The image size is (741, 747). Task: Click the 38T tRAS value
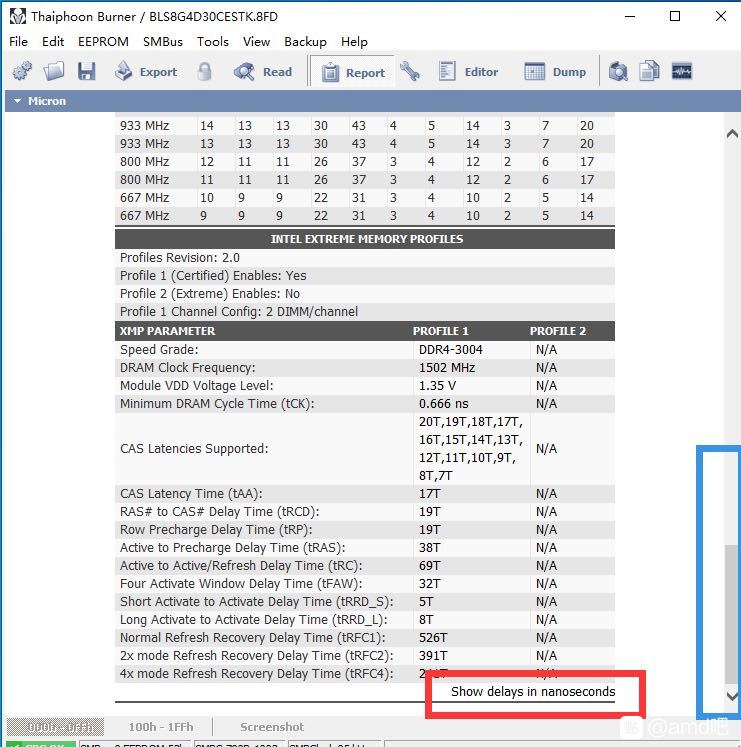point(429,548)
